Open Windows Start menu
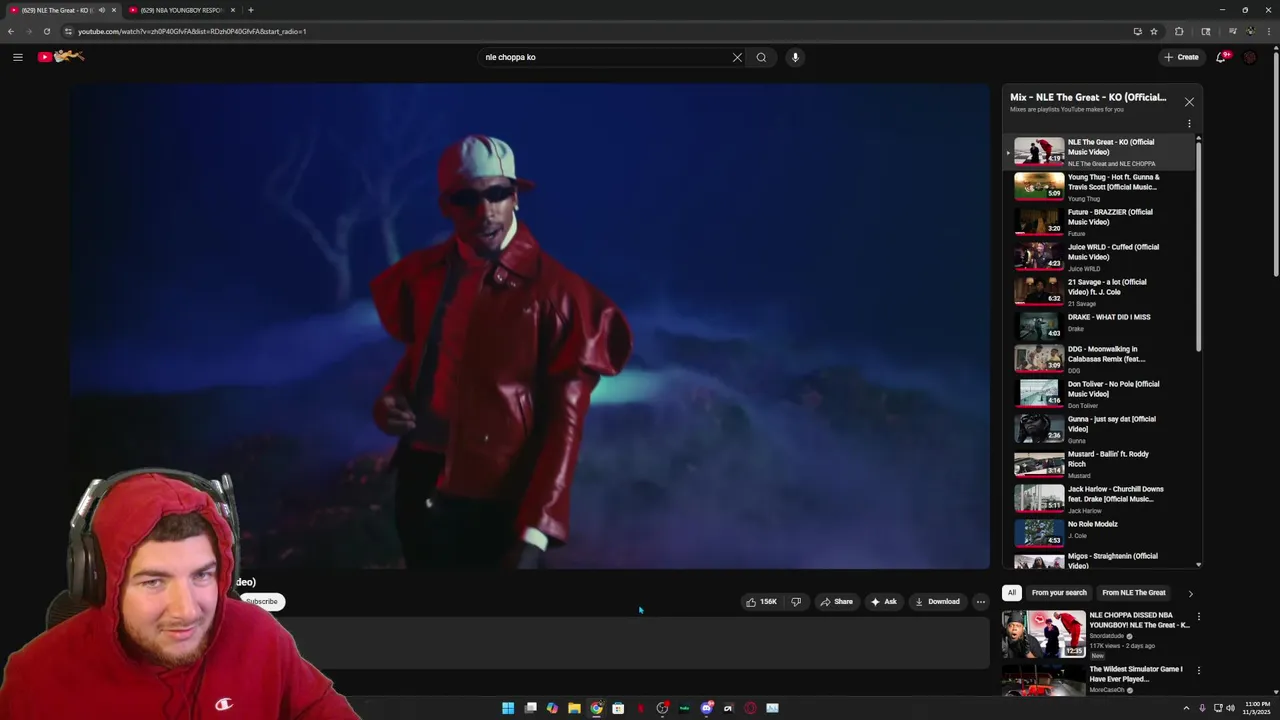Screen dimensions: 1280x720 coord(508,708)
